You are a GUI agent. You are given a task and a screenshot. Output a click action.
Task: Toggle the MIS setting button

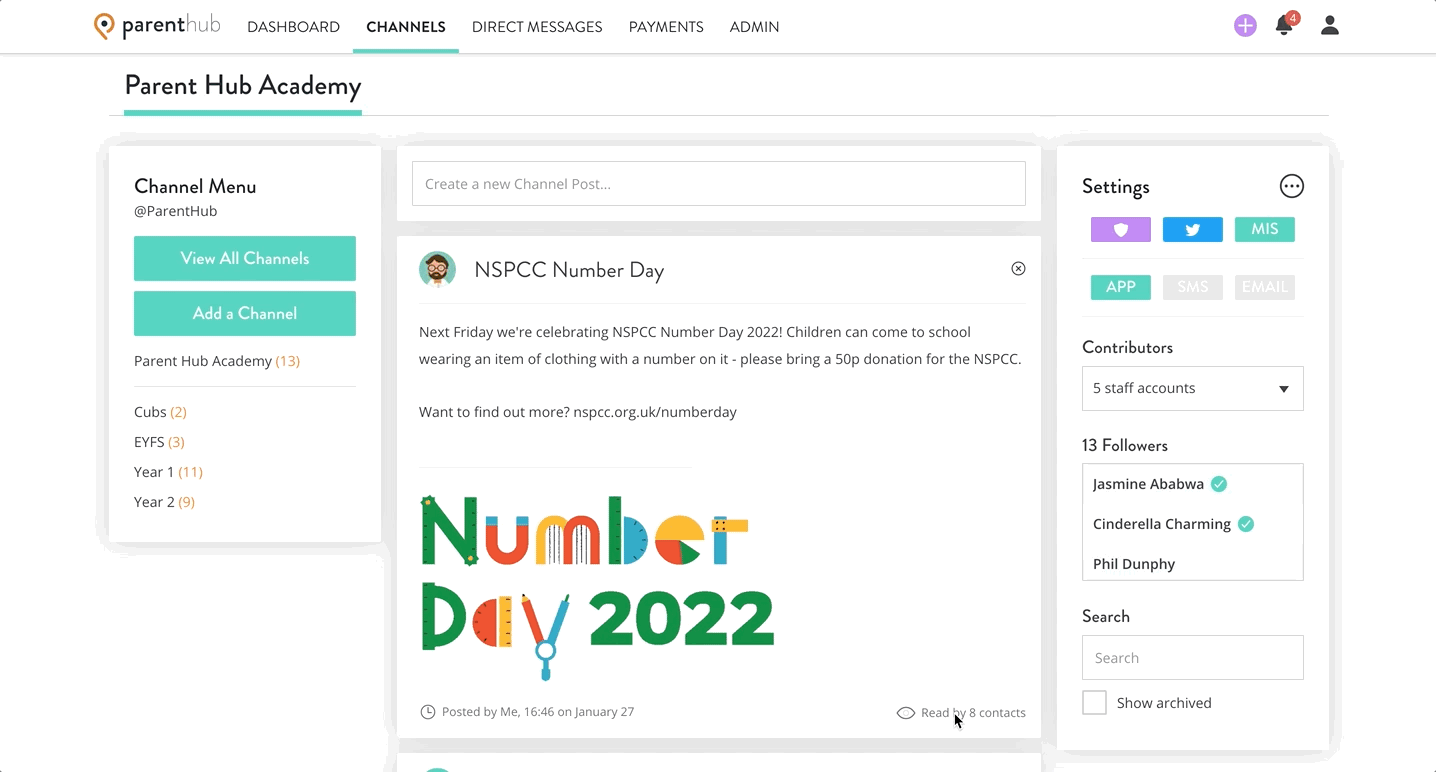[x=1265, y=230]
